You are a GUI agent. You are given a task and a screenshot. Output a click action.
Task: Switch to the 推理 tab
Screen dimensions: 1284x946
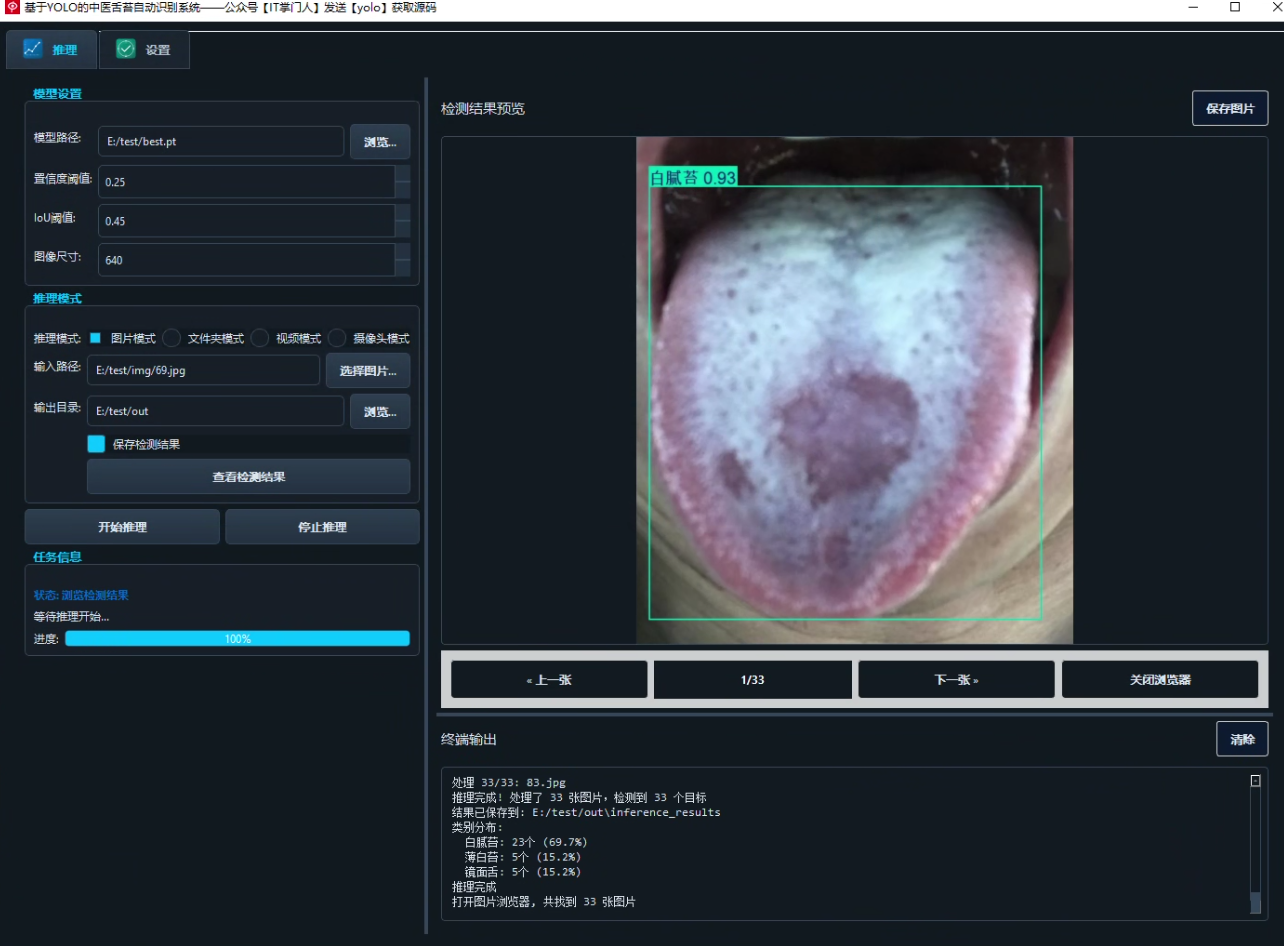click(52, 49)
